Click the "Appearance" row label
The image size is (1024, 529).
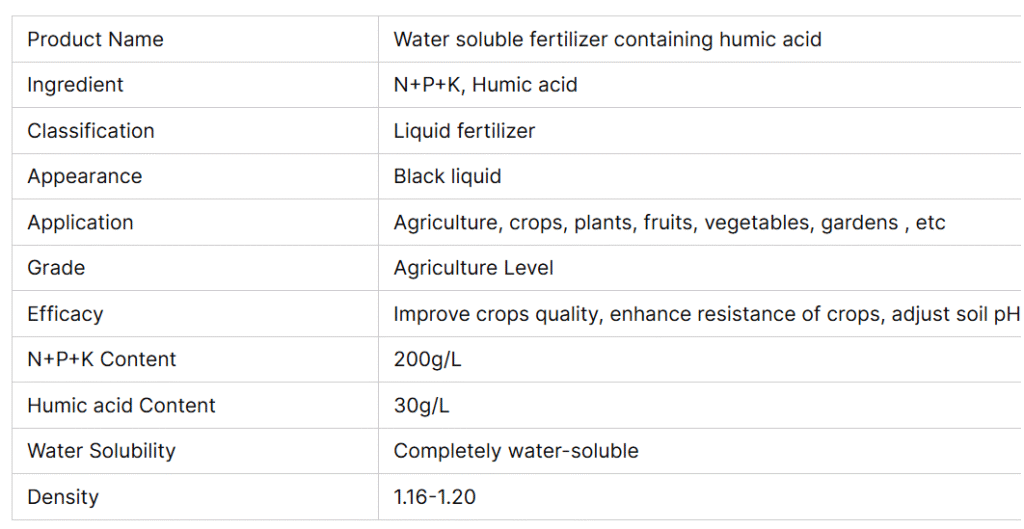(84, 177)
